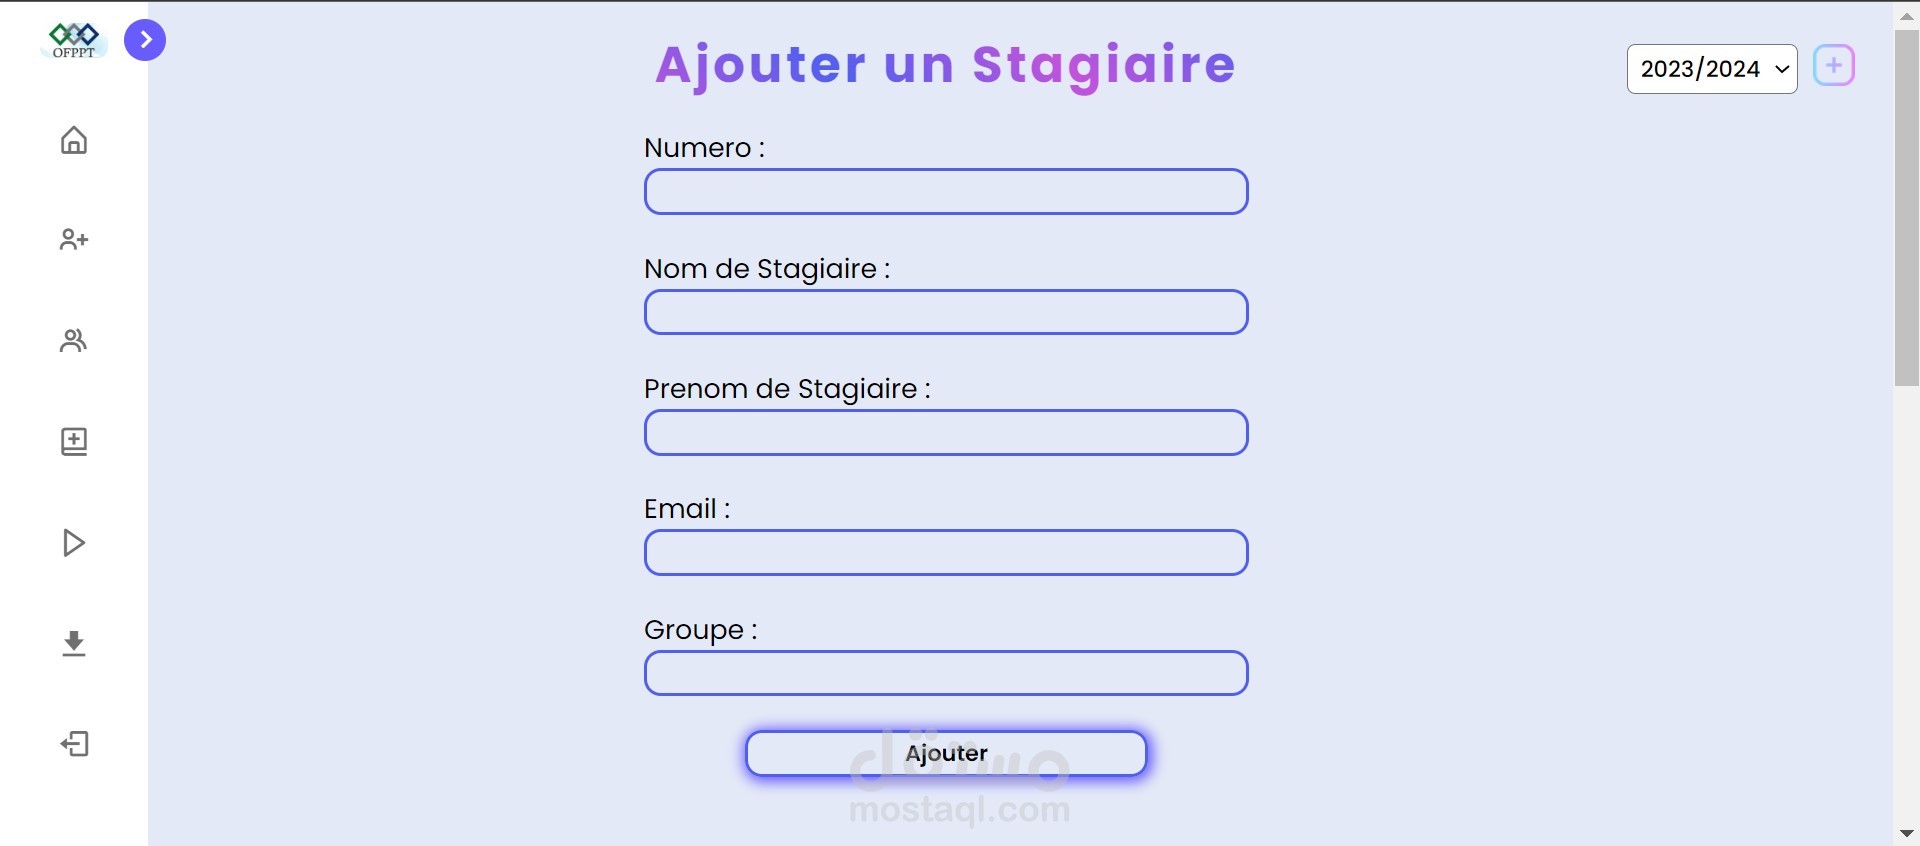Click the play triangle sidebar icon
1920x846 pixels.
click(74, 543)
